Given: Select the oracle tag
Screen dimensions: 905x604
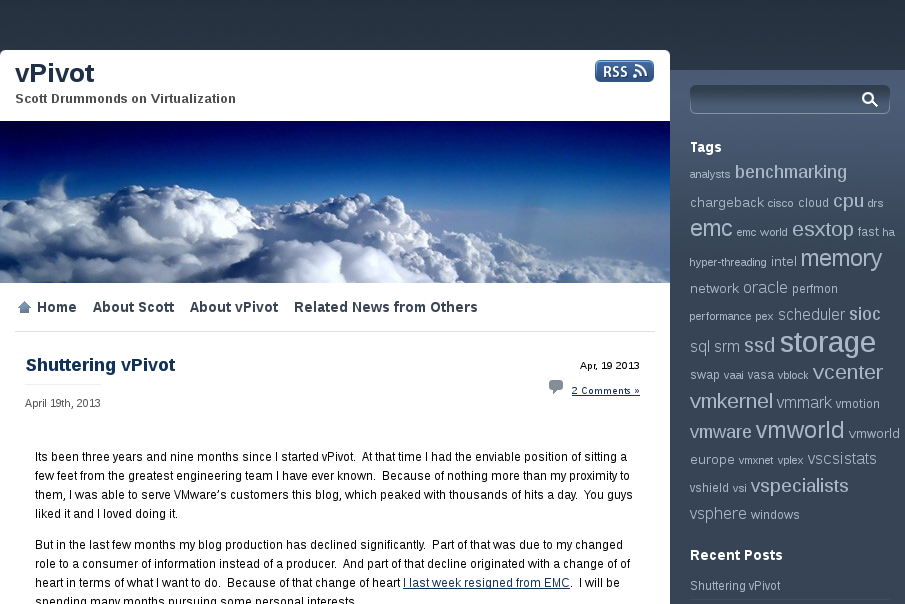Looking at the screenshot, I should tap(765, 288).
